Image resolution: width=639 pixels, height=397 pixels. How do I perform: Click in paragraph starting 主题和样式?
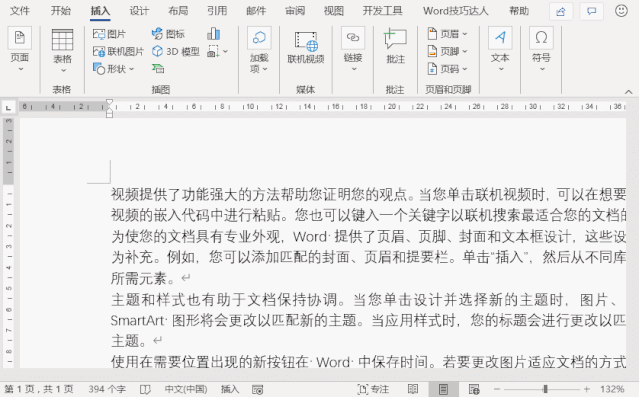point(368,320)
